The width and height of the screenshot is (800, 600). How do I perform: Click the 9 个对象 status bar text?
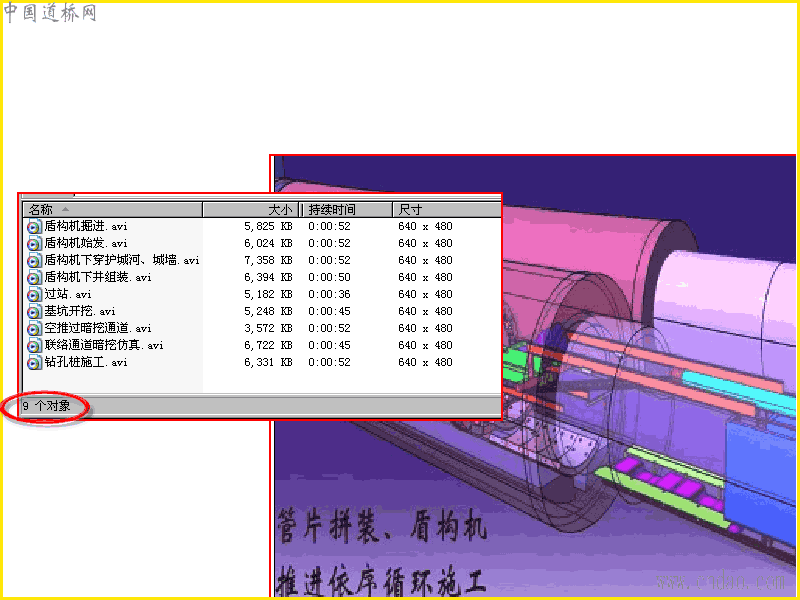click(46, 406)
